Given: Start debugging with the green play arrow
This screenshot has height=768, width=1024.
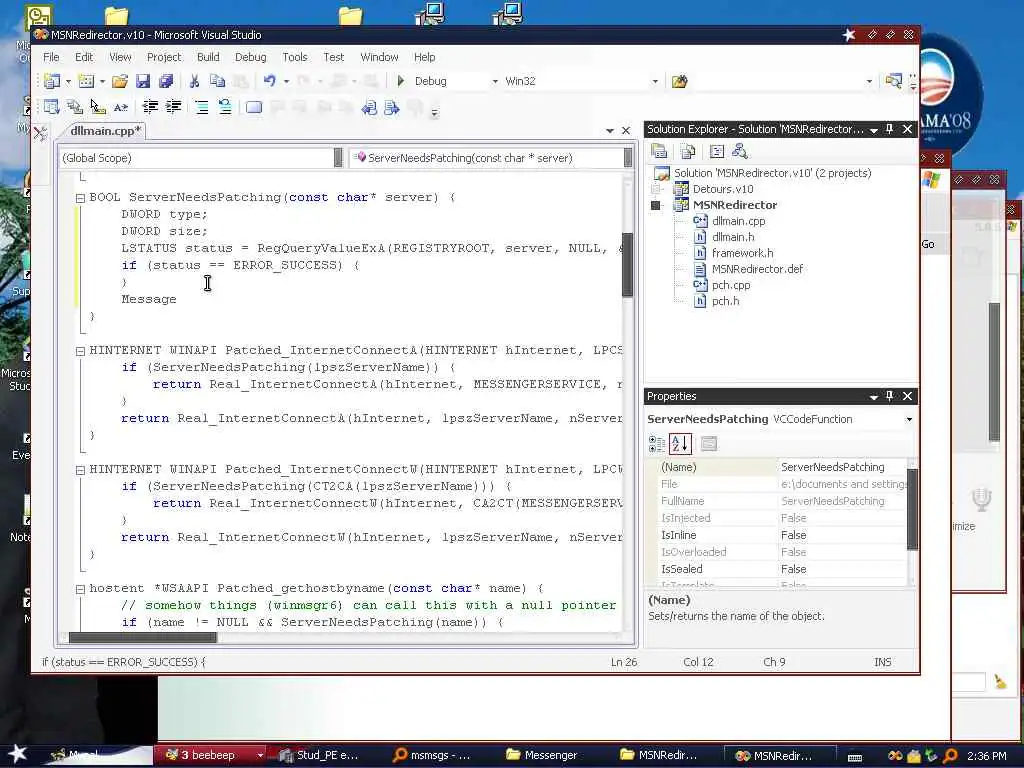Looking at the screenshot, I should 400,80.
